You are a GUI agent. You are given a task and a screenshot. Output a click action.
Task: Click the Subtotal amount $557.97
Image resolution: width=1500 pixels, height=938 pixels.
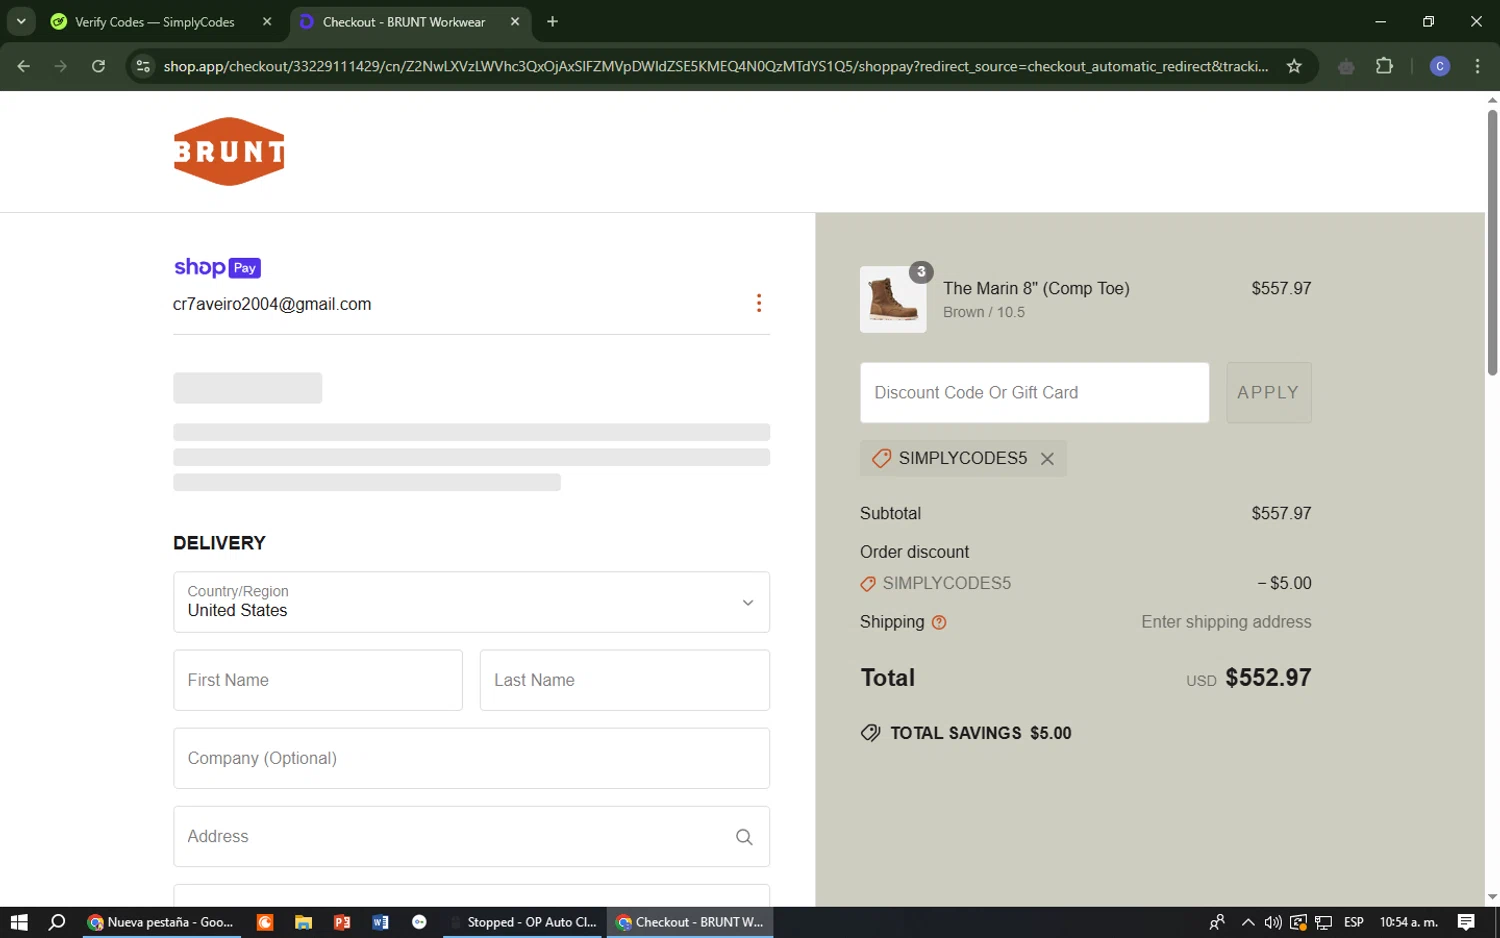click(1281, 513)
